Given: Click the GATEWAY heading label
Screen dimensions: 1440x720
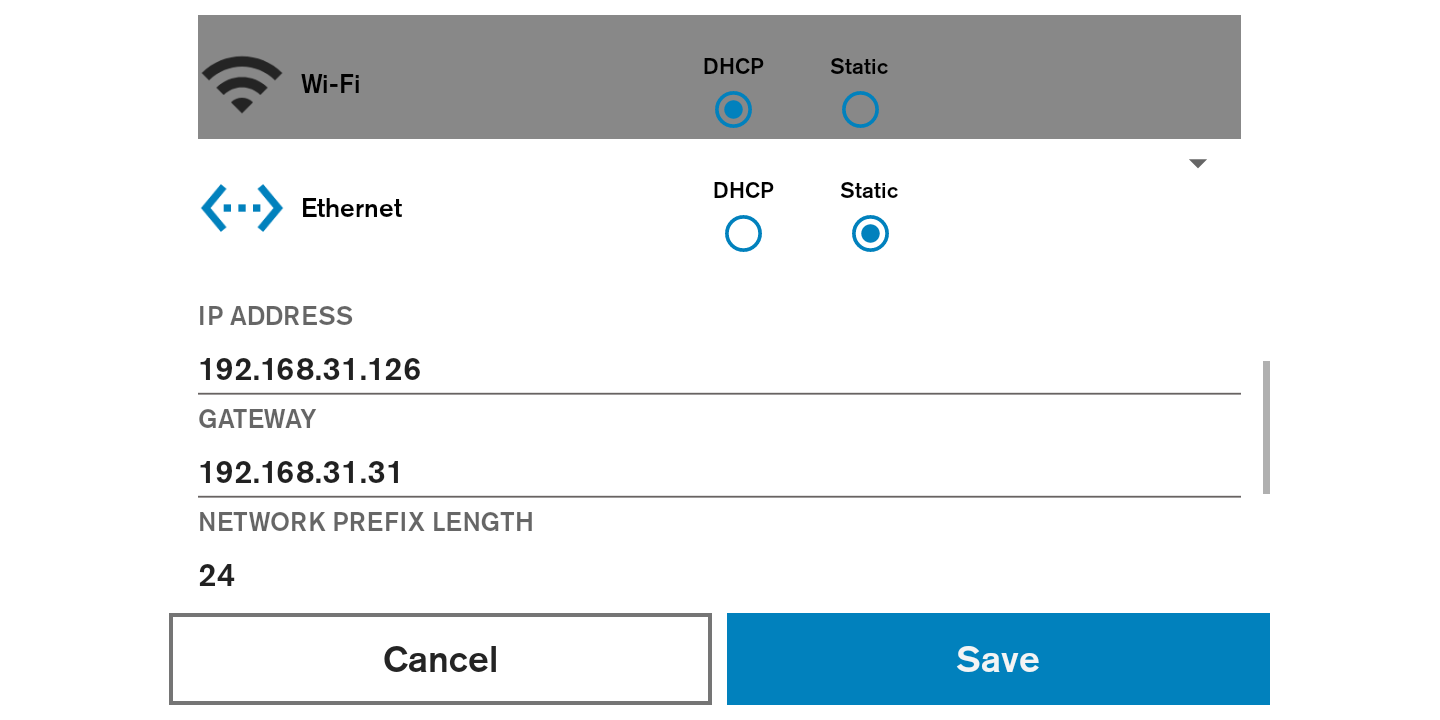Looking at the screenshot, I should click(257, 419).
